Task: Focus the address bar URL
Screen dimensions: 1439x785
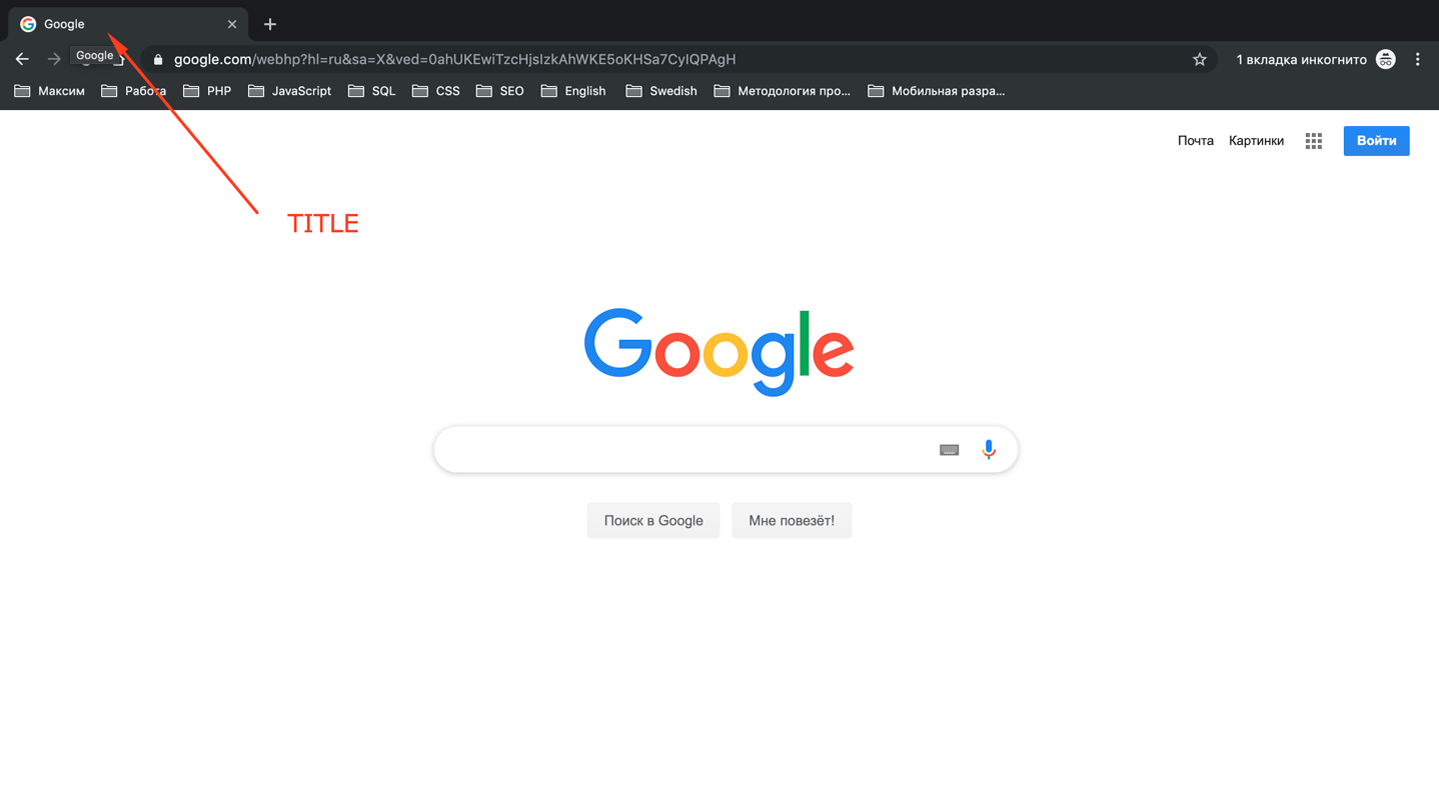Action: (x=455, y=60)
